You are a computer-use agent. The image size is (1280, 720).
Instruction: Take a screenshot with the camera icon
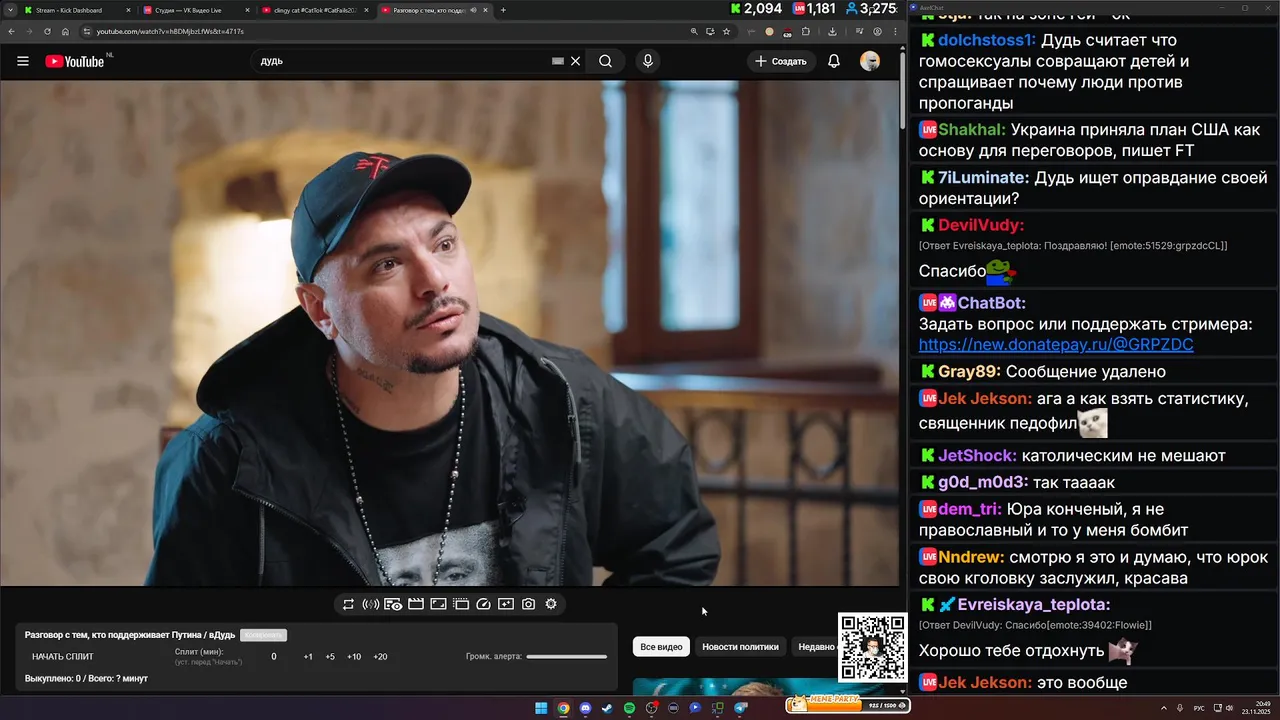point(528,604)
